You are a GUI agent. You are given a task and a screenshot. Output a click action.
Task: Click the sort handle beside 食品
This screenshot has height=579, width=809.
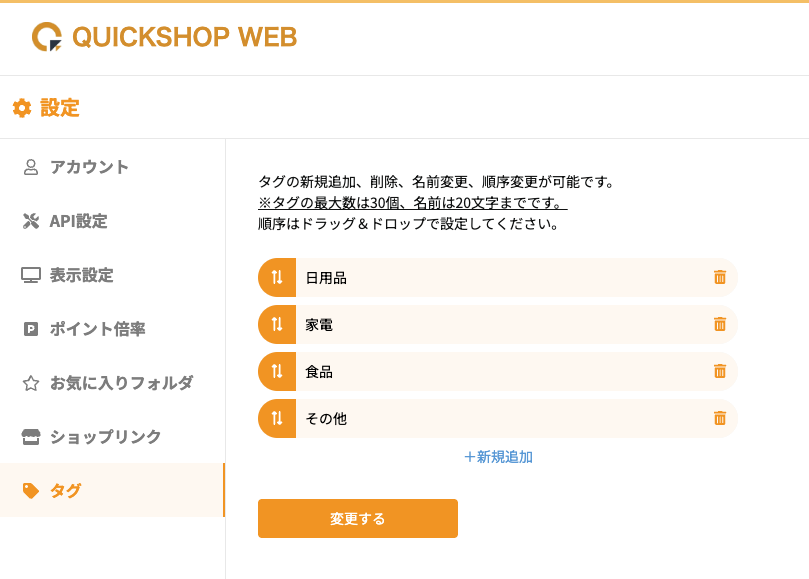(x=277, y=372)
